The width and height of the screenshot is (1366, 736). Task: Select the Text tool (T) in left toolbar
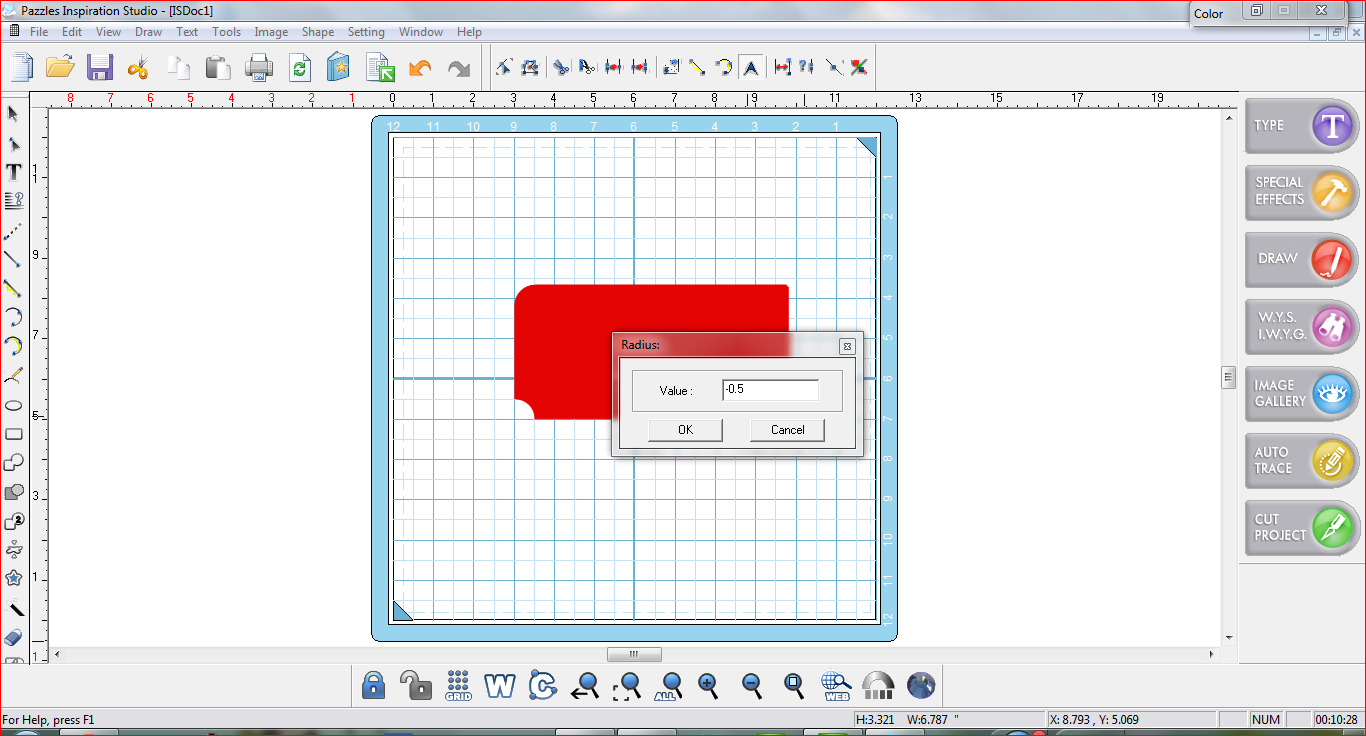(14, 172)
